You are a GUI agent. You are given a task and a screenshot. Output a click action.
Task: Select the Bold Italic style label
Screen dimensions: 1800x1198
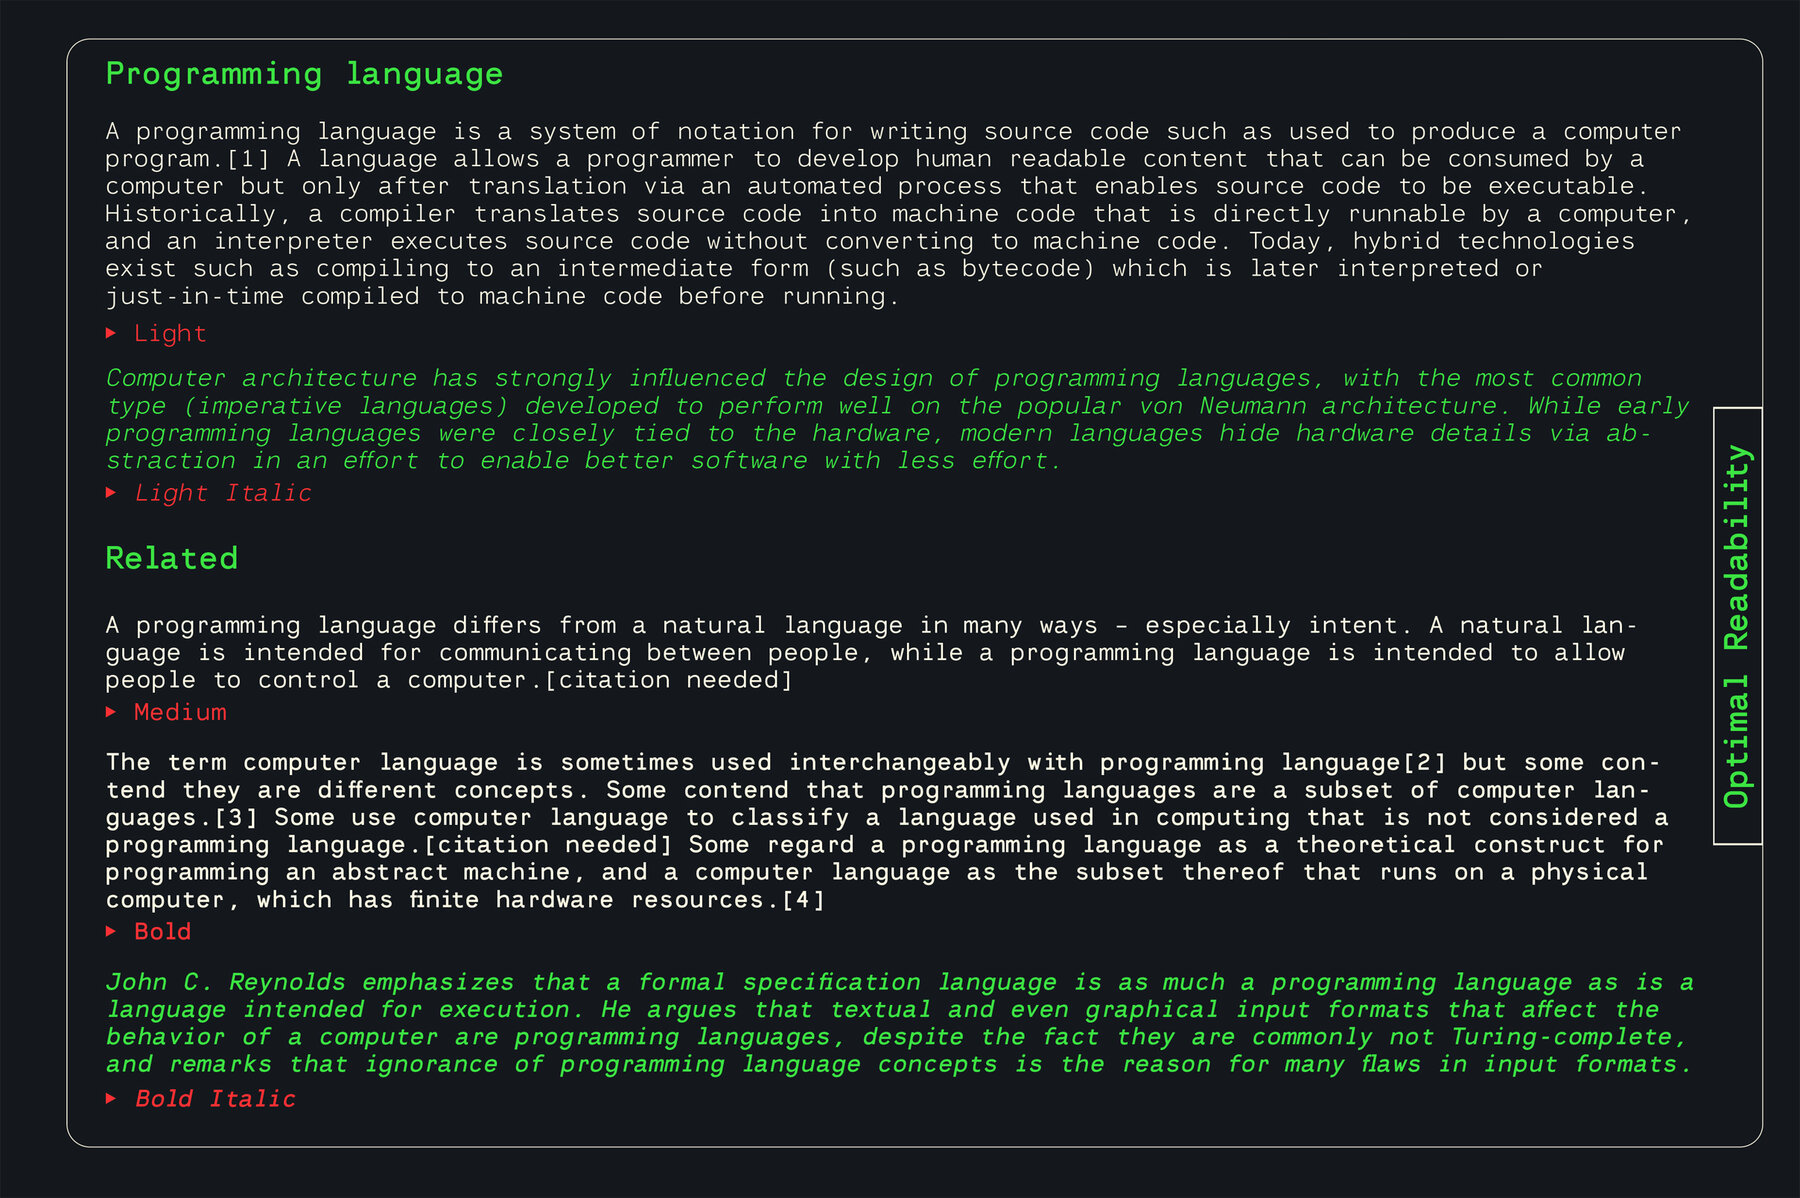tap(215, 1099)
